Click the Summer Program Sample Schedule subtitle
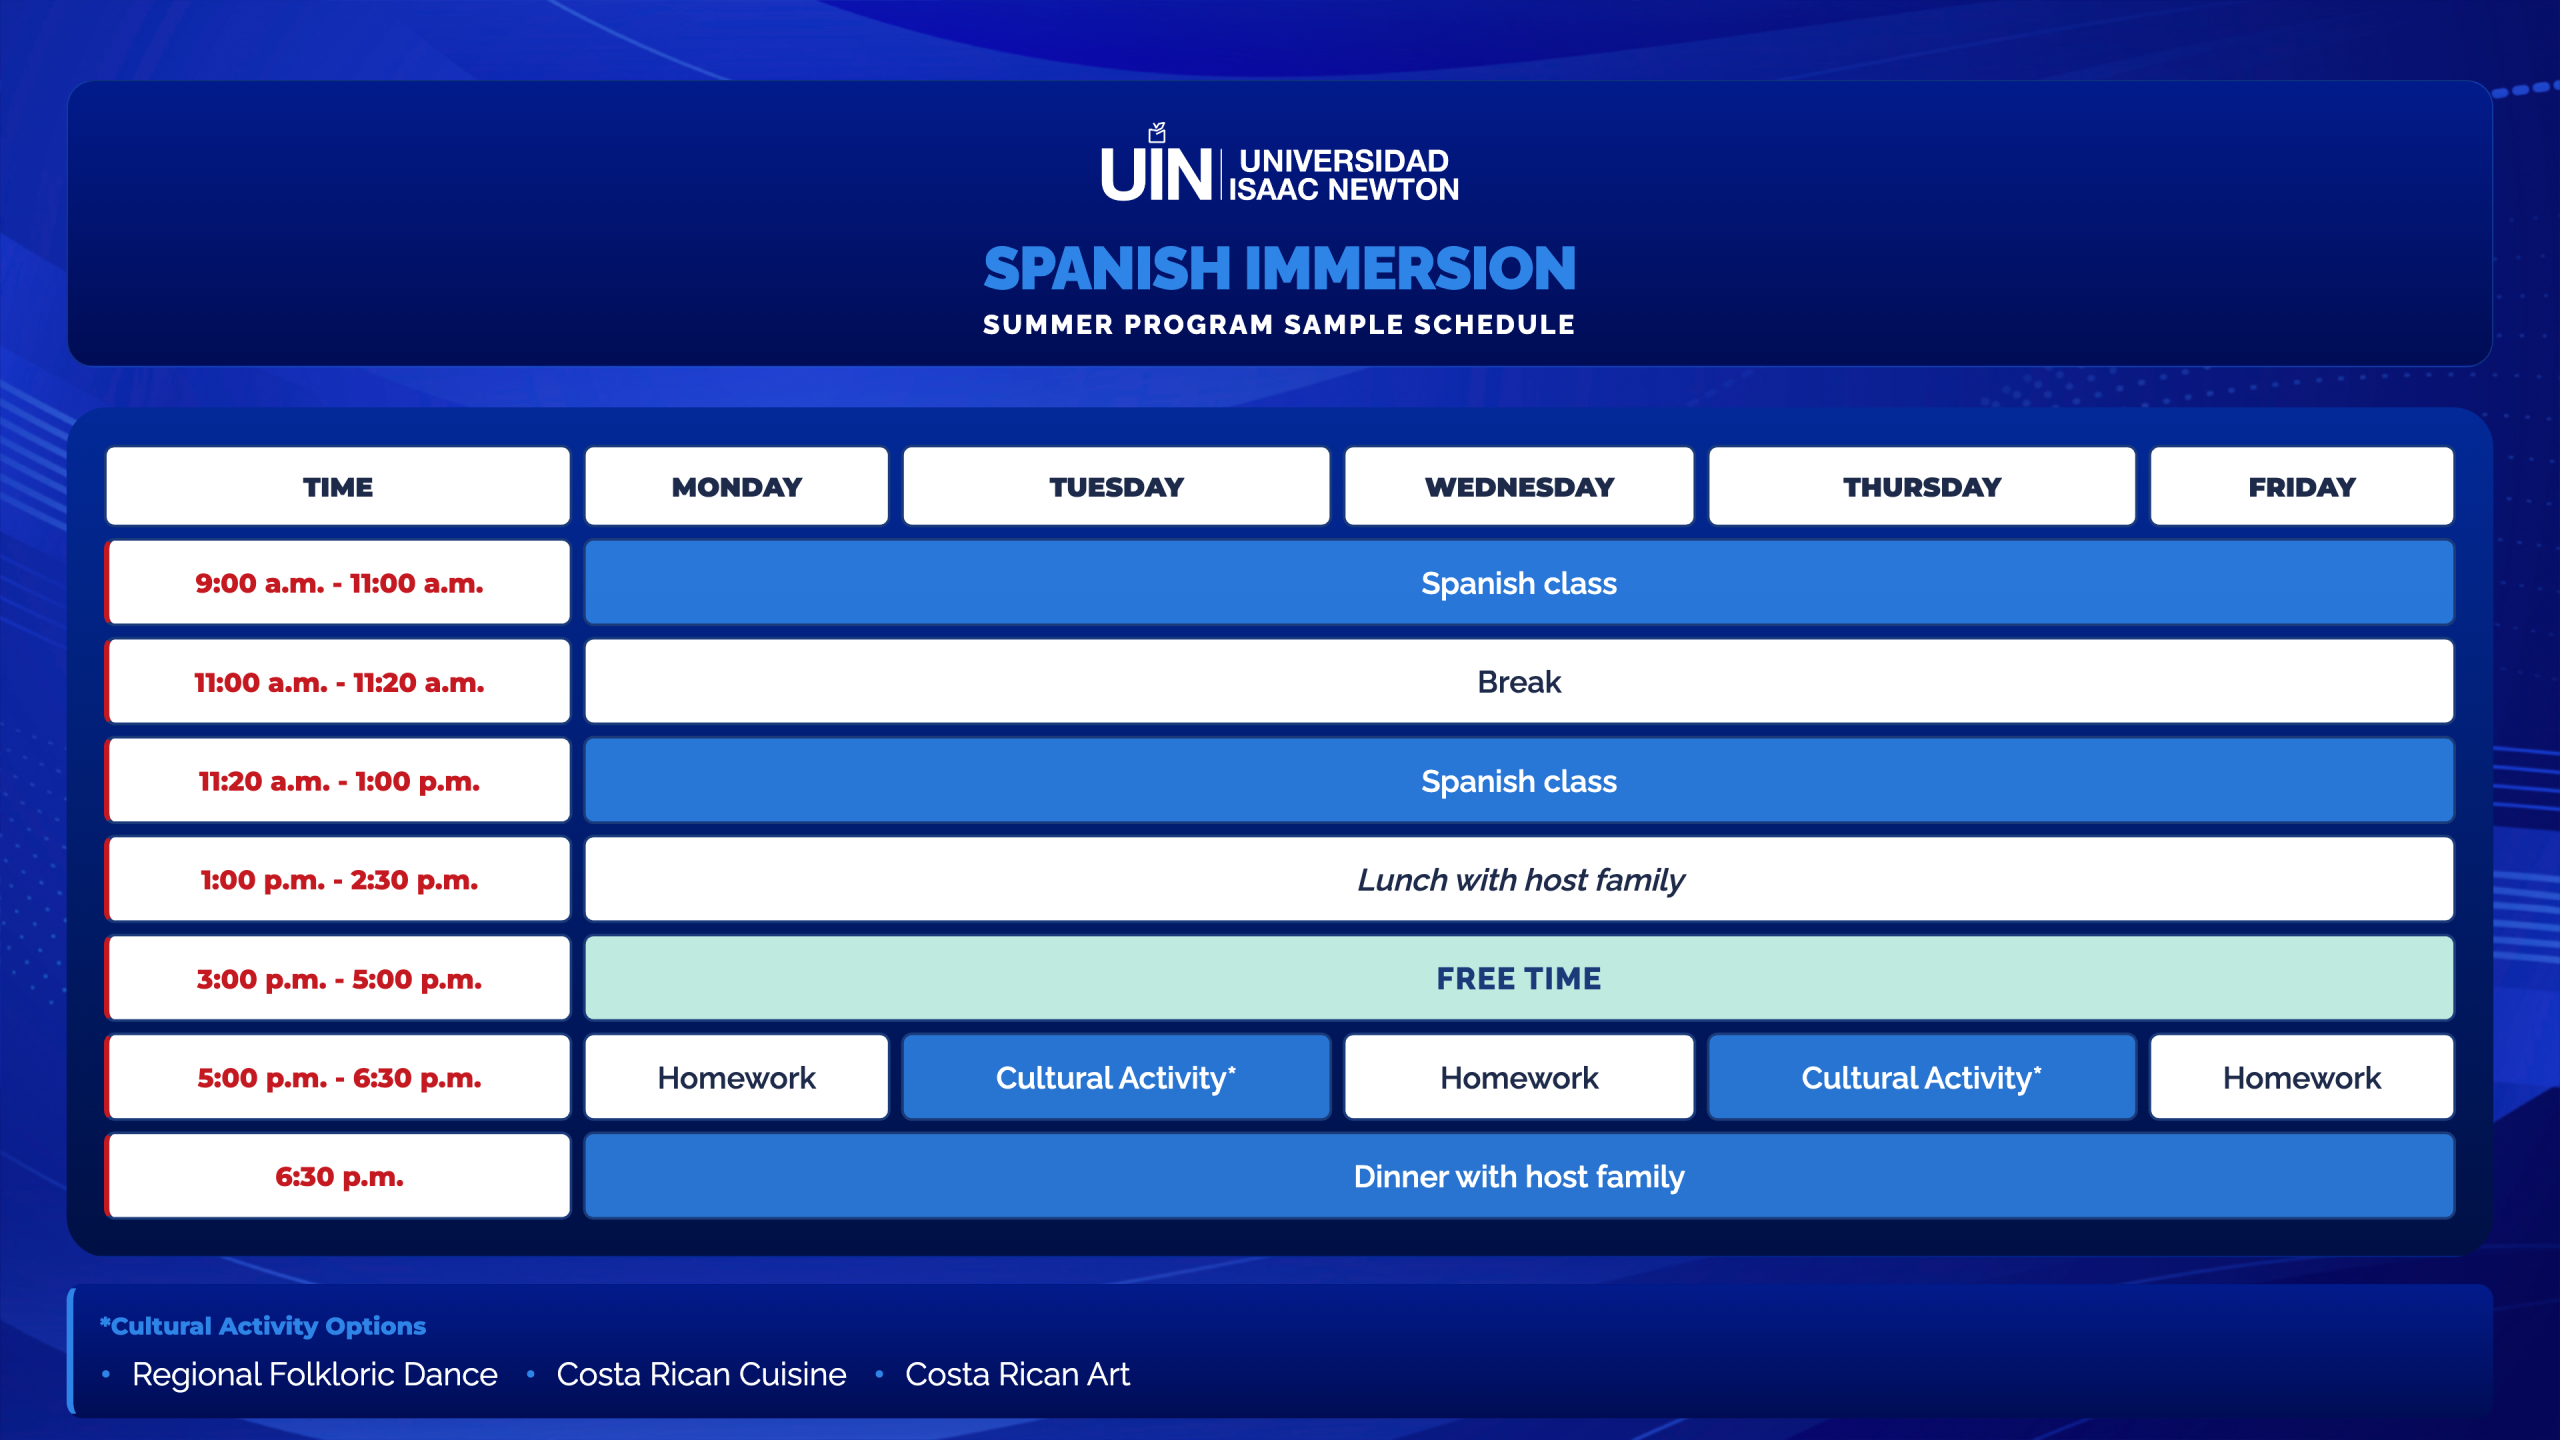Screen dimensions: 2560x1440 [x=1279, y=325]
